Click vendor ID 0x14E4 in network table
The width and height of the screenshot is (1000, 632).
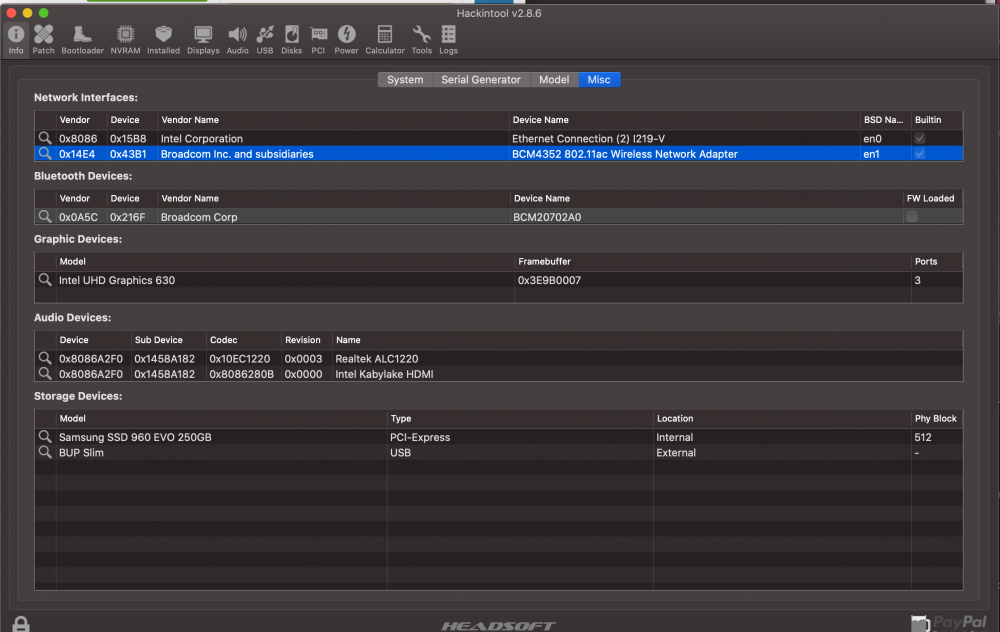(77, 154)
